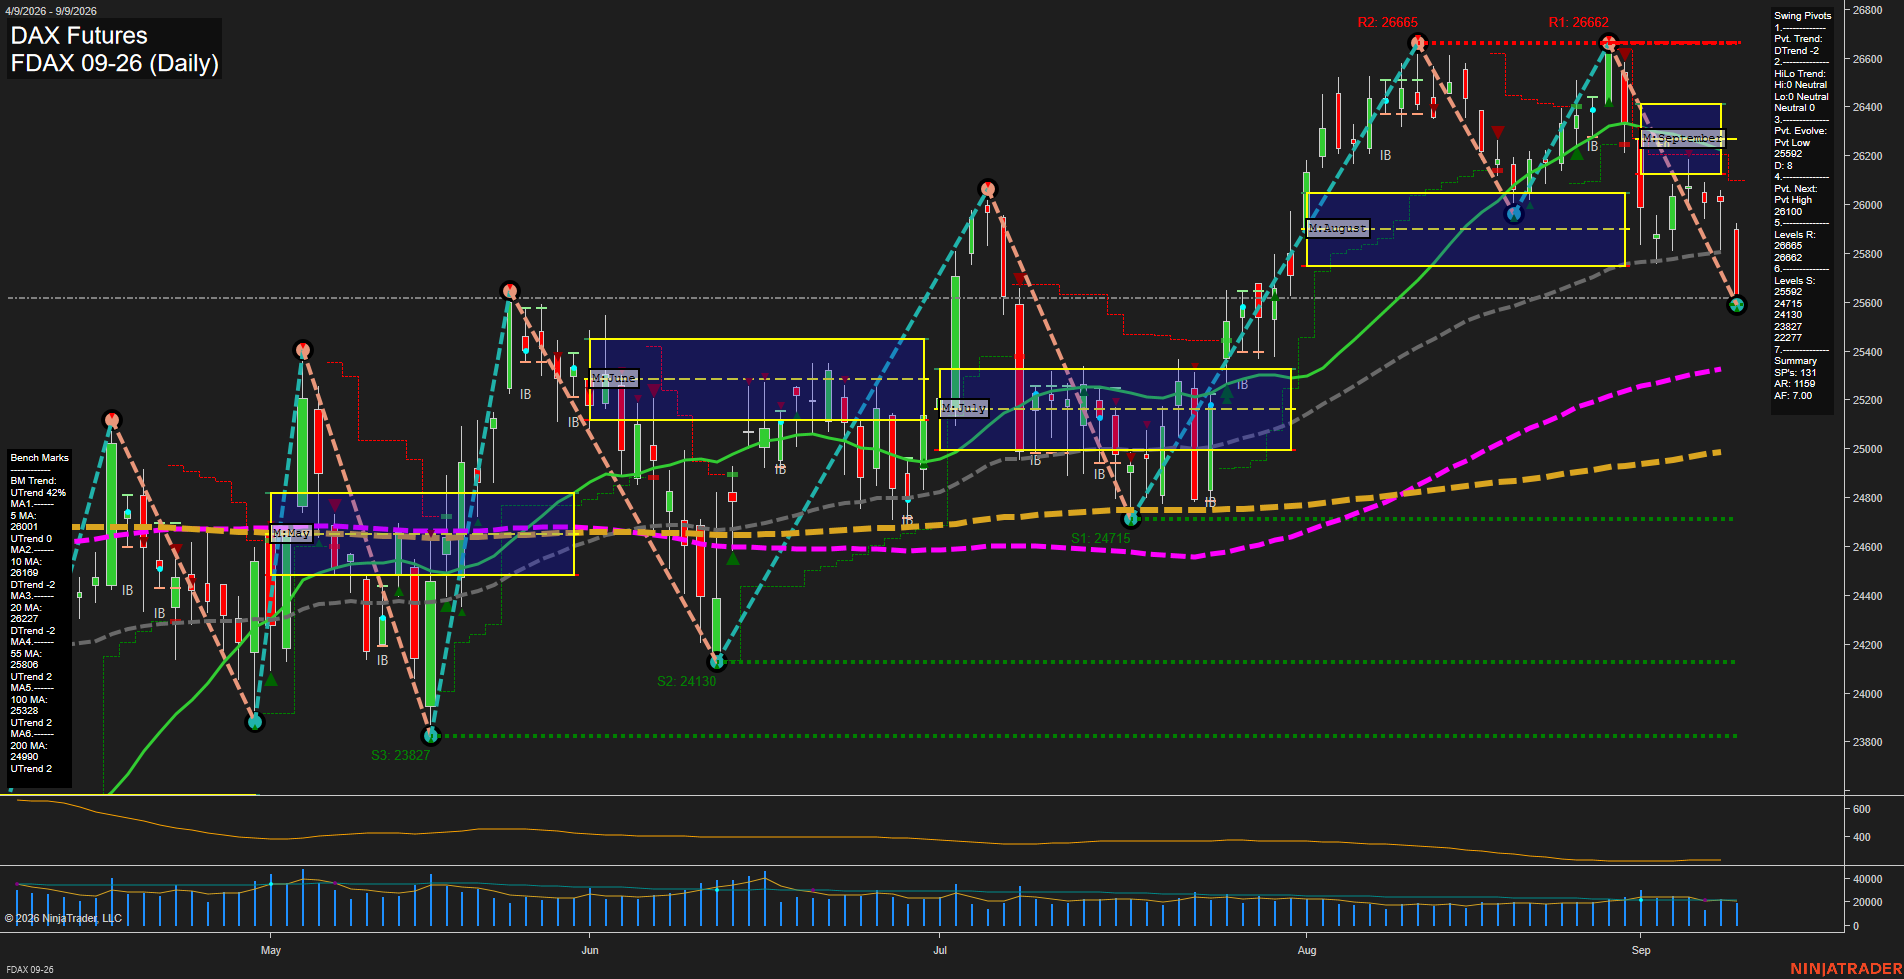Click the Aug label on the time axis
The height and width of the screenshot is (979, 1904).
[x=1307, y=950]
